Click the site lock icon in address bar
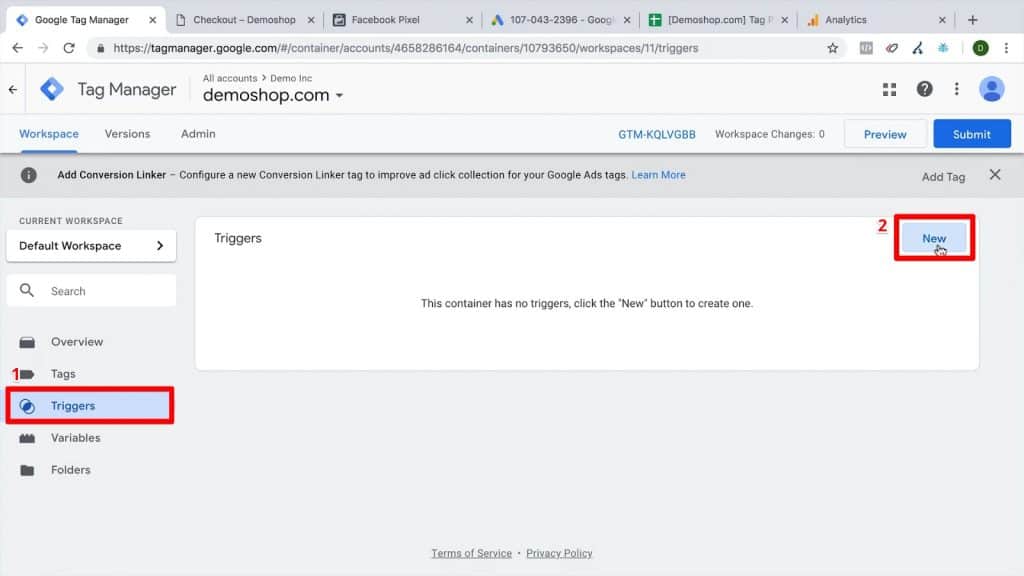Image resolution: width=1024 pixels, height=576 pixels. click(101, 48)
